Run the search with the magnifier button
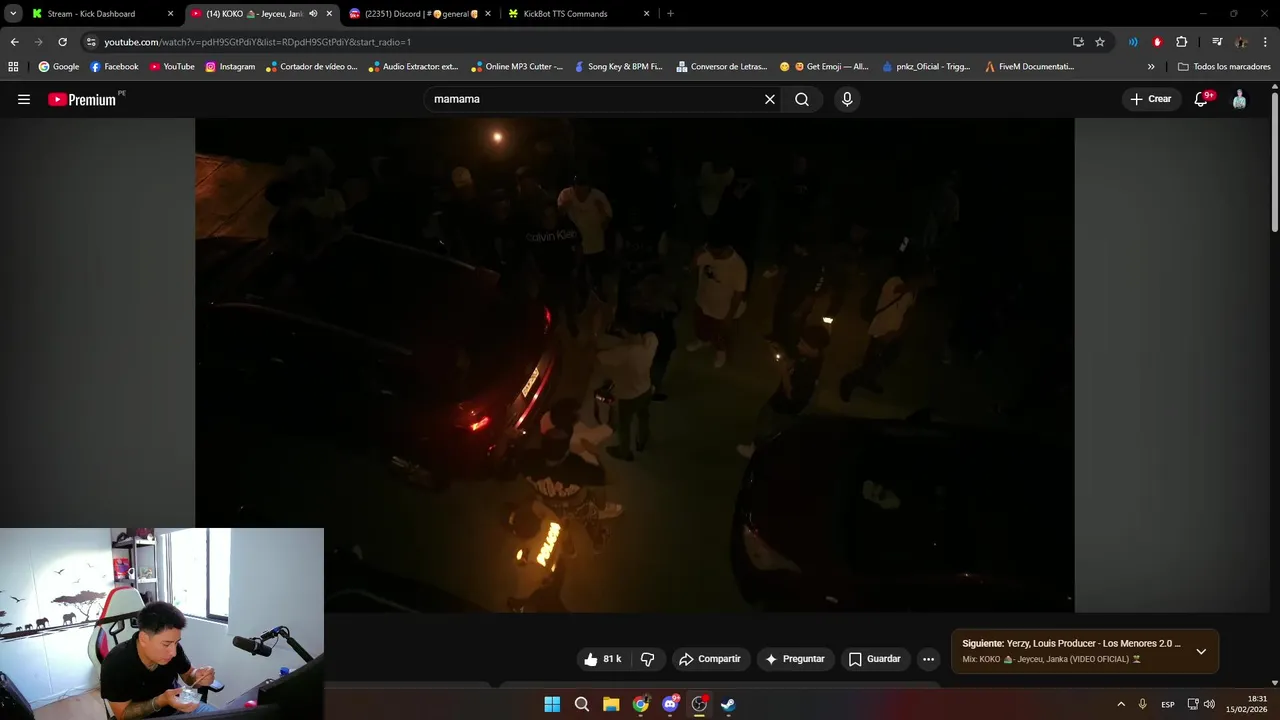This screenshot has width=1280, height=720. pos(802,99)
